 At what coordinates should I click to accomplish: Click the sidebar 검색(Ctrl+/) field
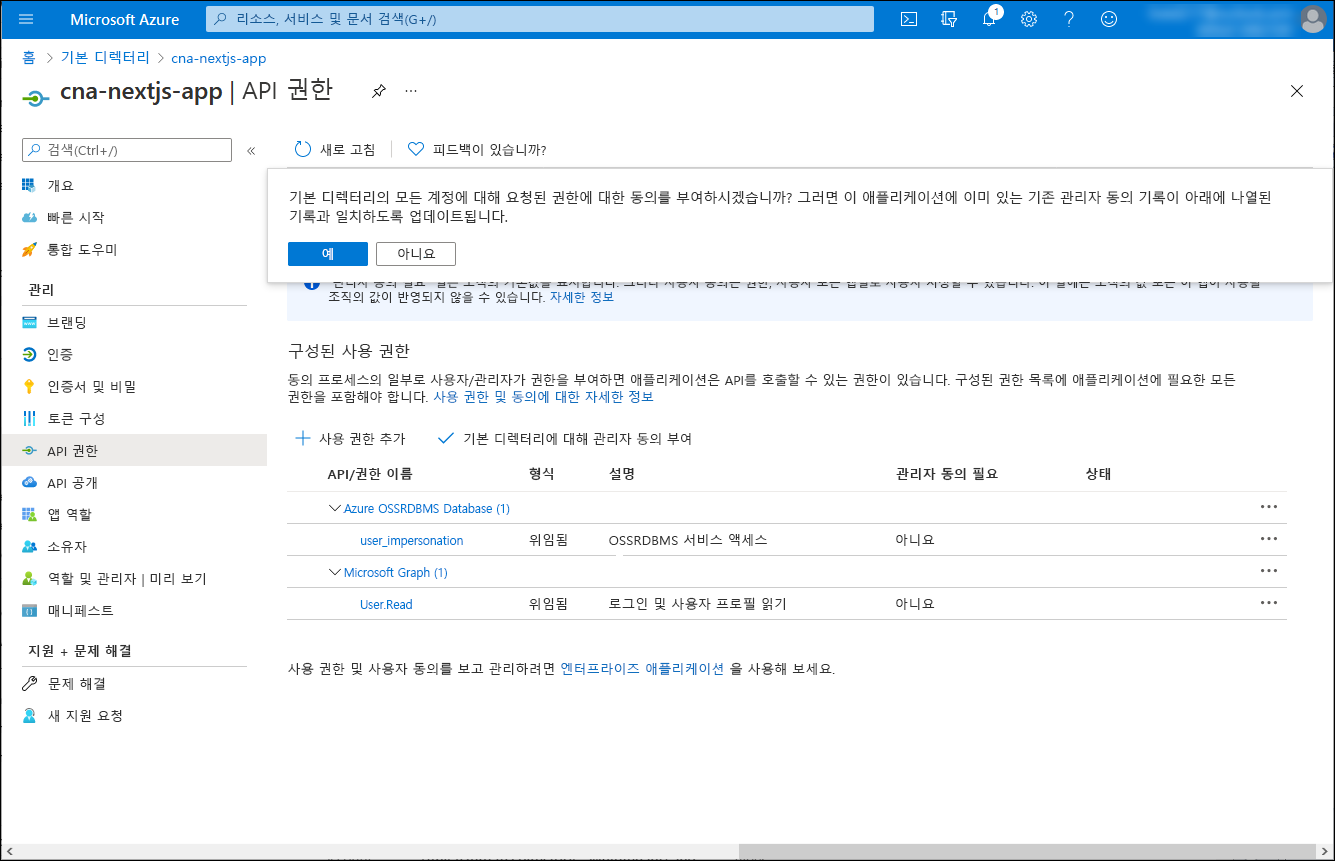click(x=127, y=150)
